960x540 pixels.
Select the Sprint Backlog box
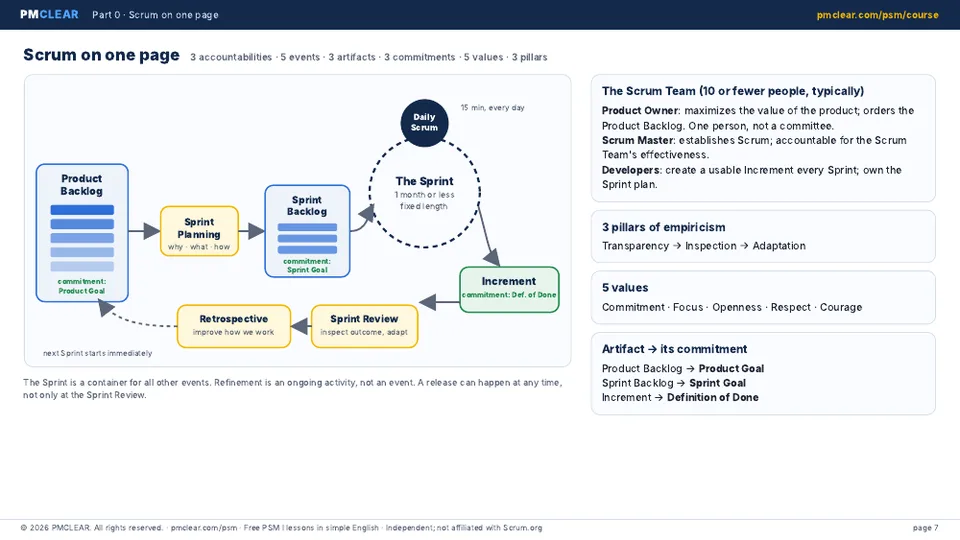(x=307, y=231)
